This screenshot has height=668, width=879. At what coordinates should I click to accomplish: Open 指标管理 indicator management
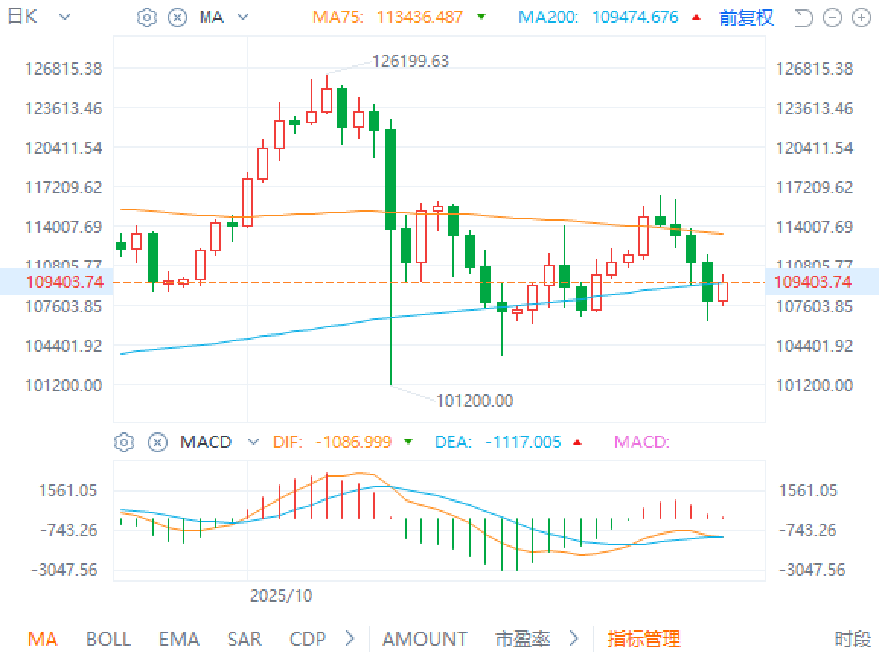point(644,639)
